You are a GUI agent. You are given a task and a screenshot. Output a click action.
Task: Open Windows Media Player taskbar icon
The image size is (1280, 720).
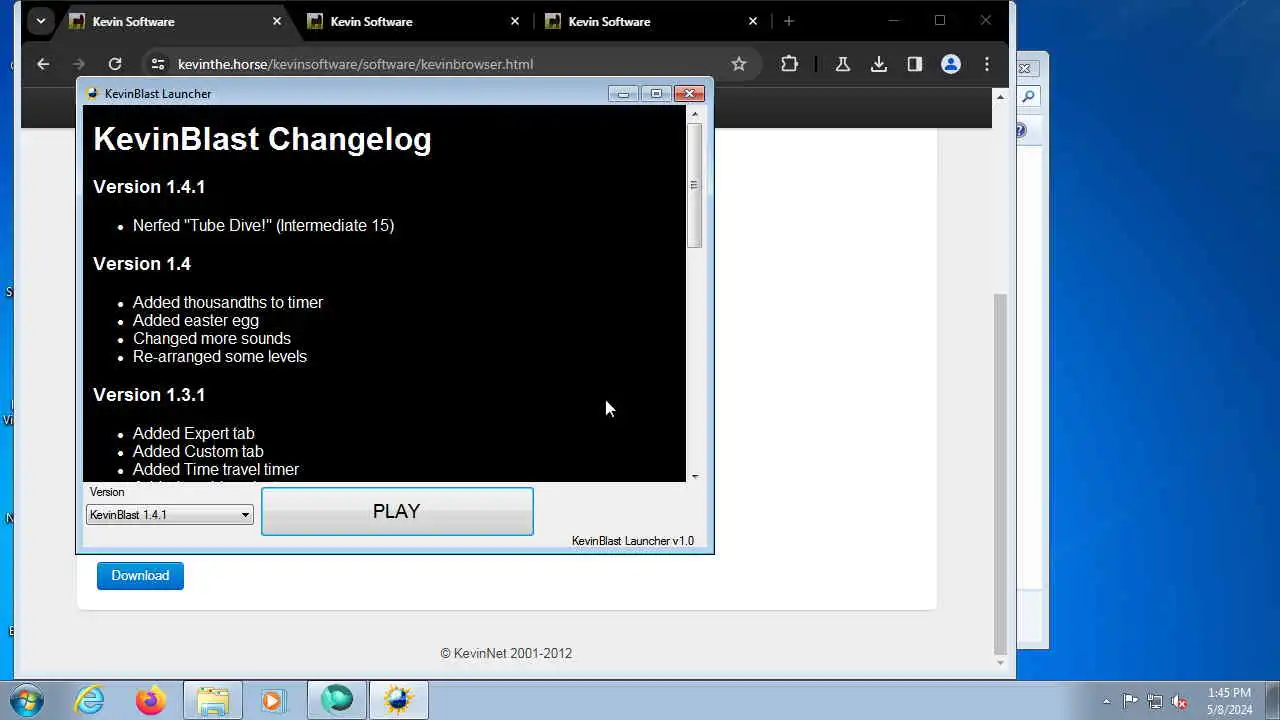273,700
